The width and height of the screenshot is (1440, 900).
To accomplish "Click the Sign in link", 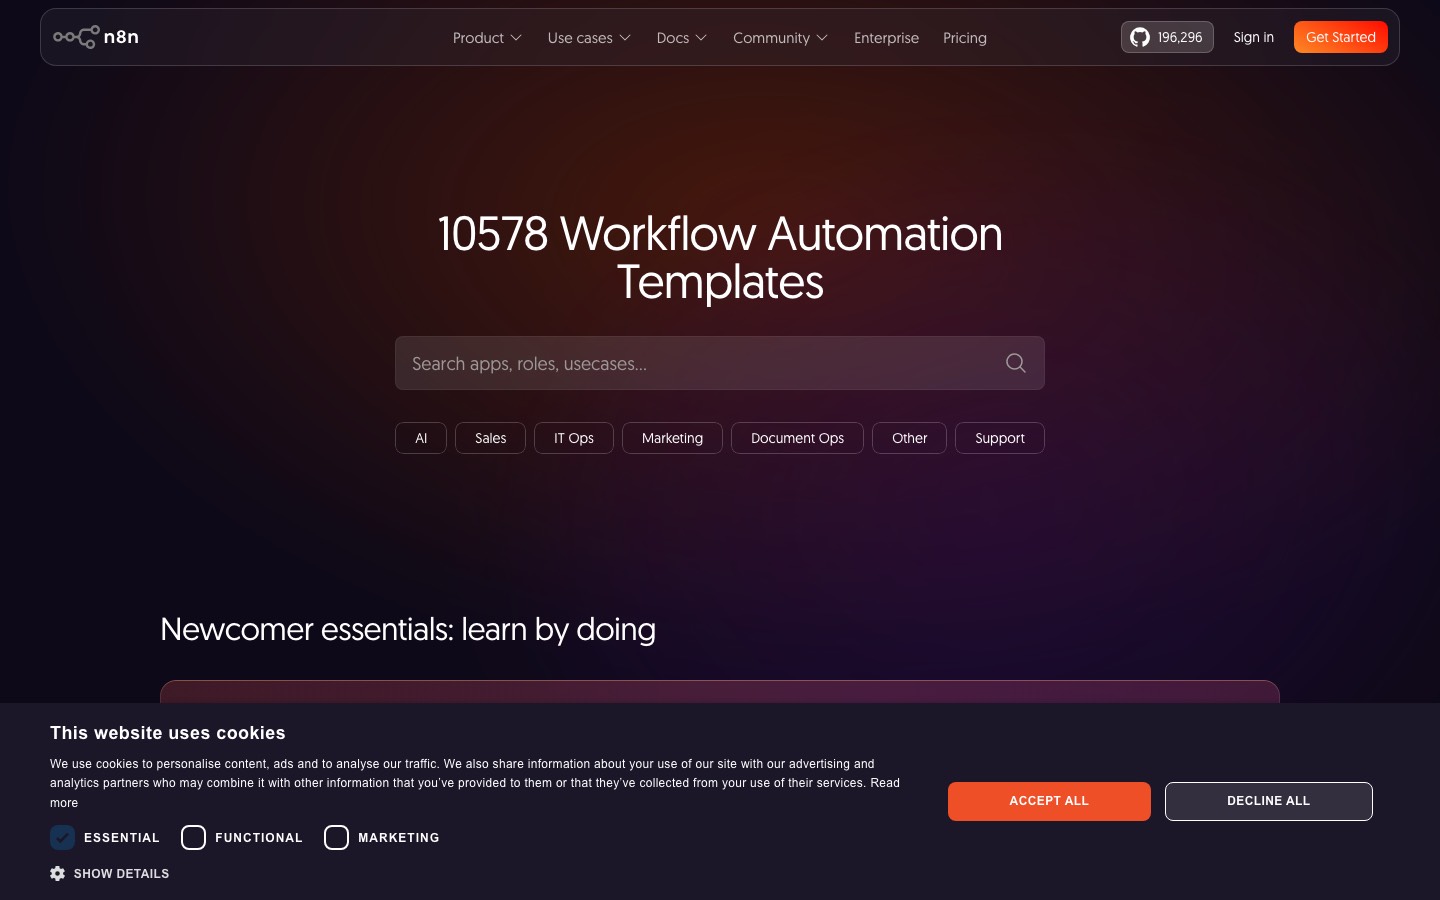I will 1253,37.
